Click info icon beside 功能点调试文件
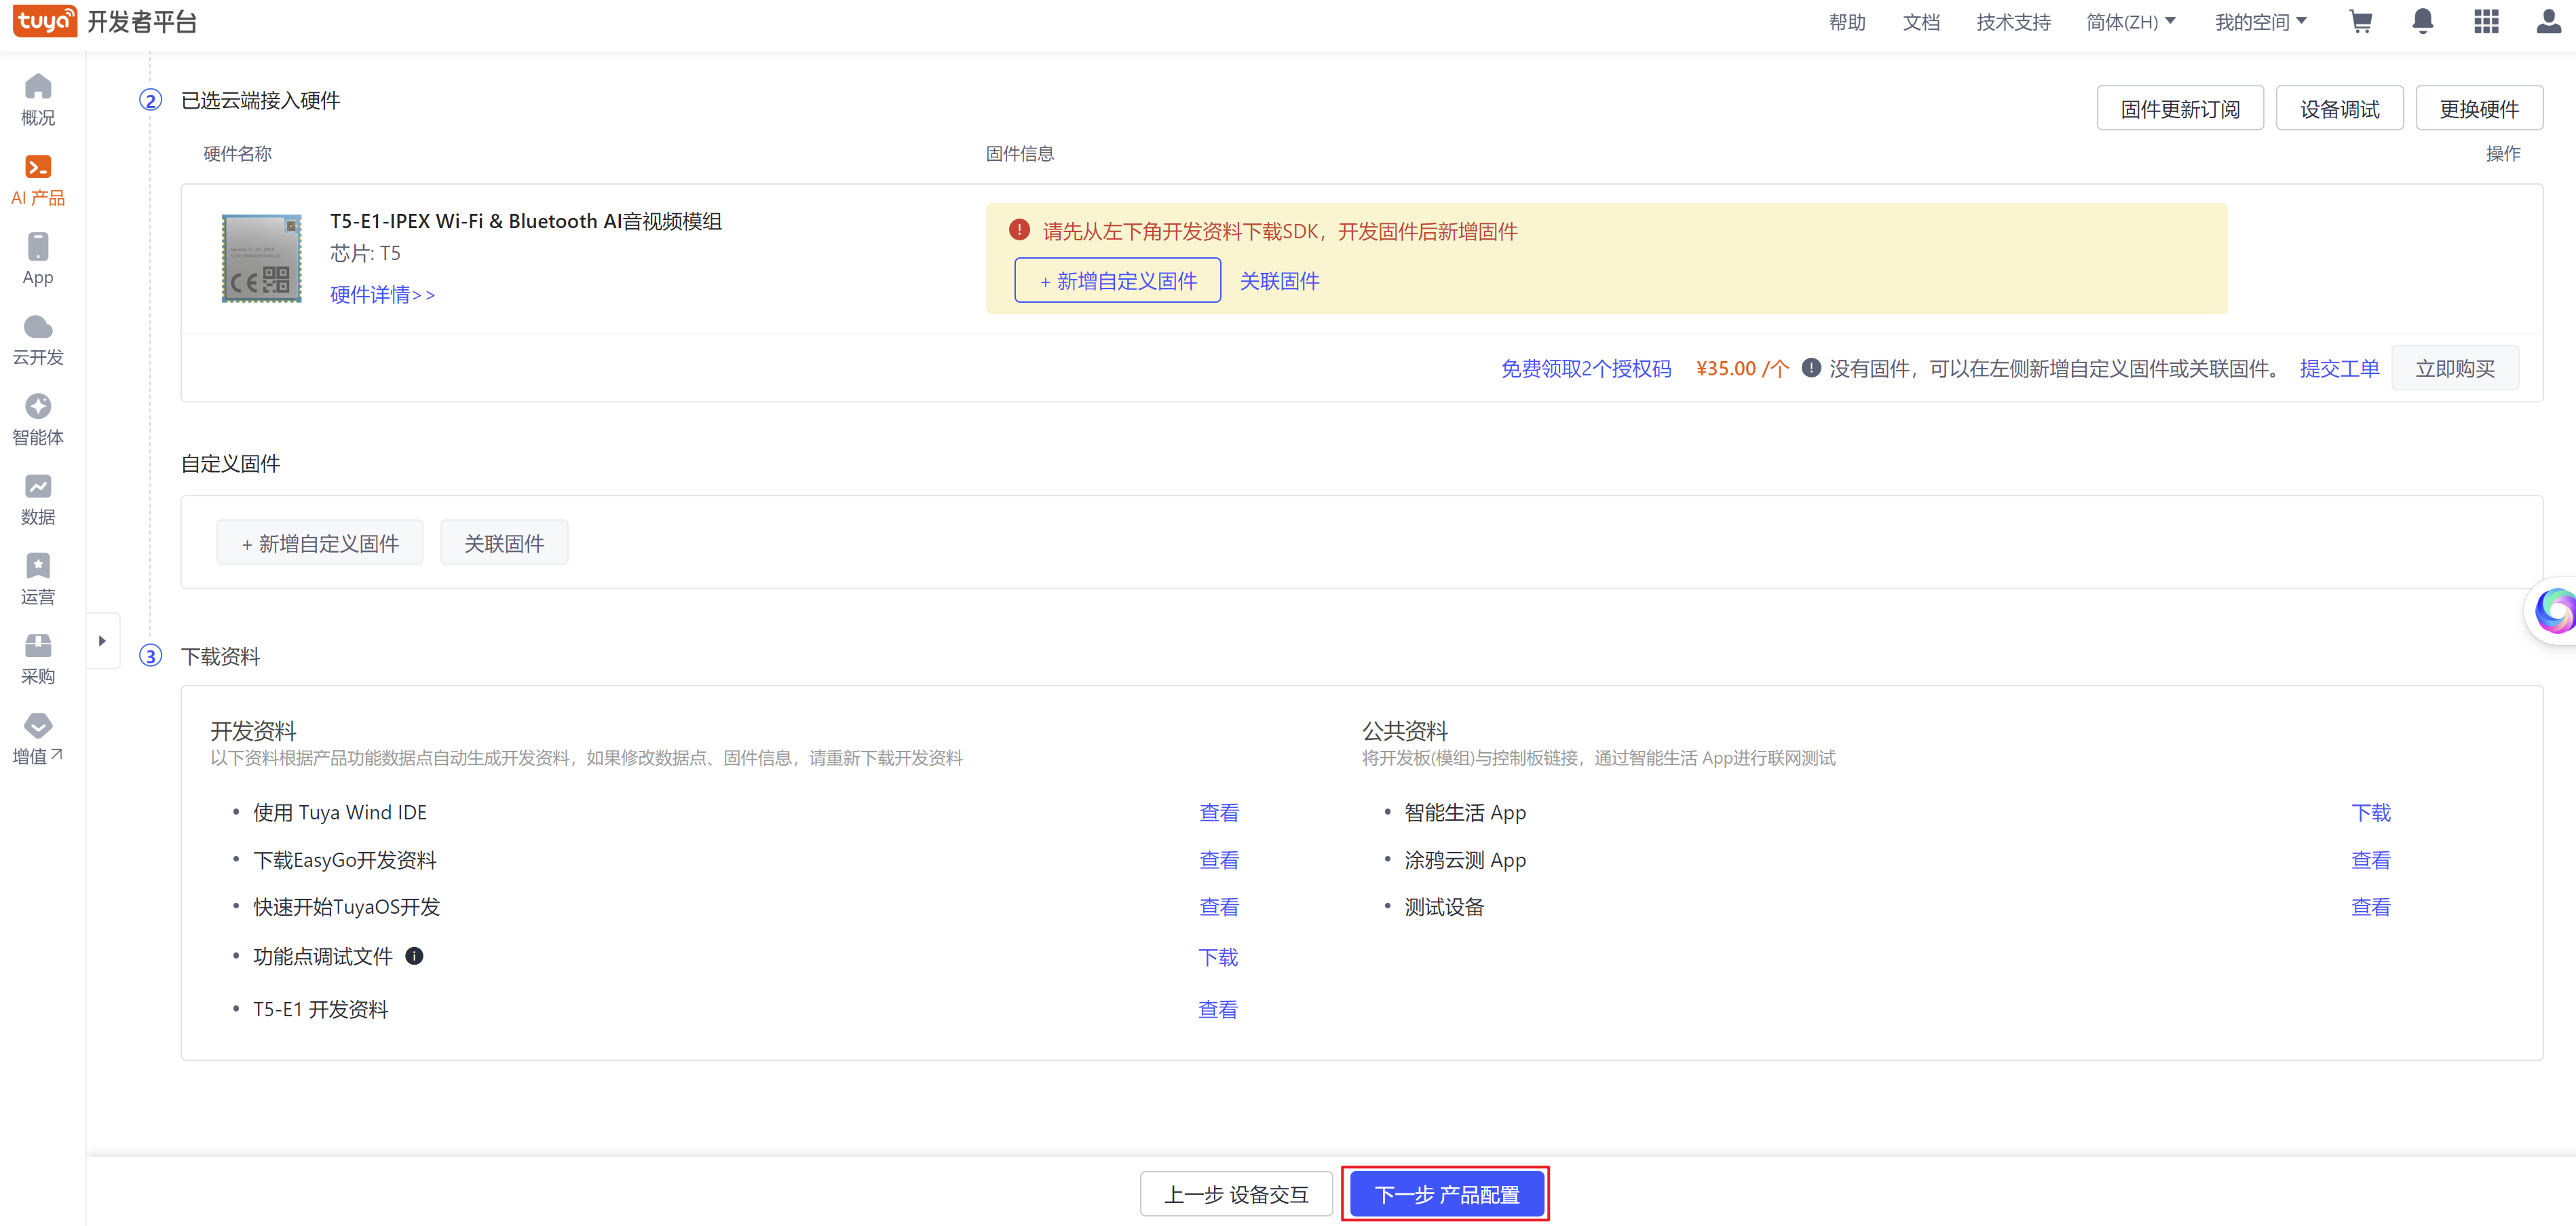 click(414, 956)
